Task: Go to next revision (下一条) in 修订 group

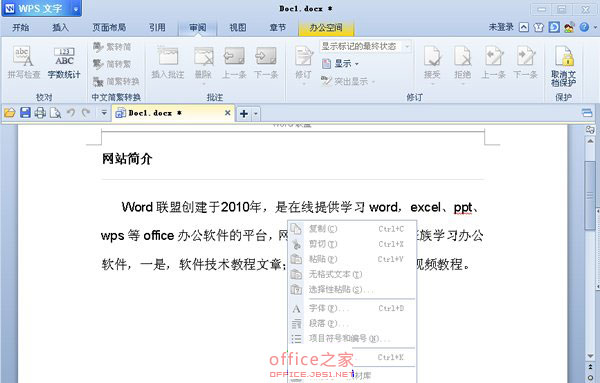Action: tap(525, 62)
